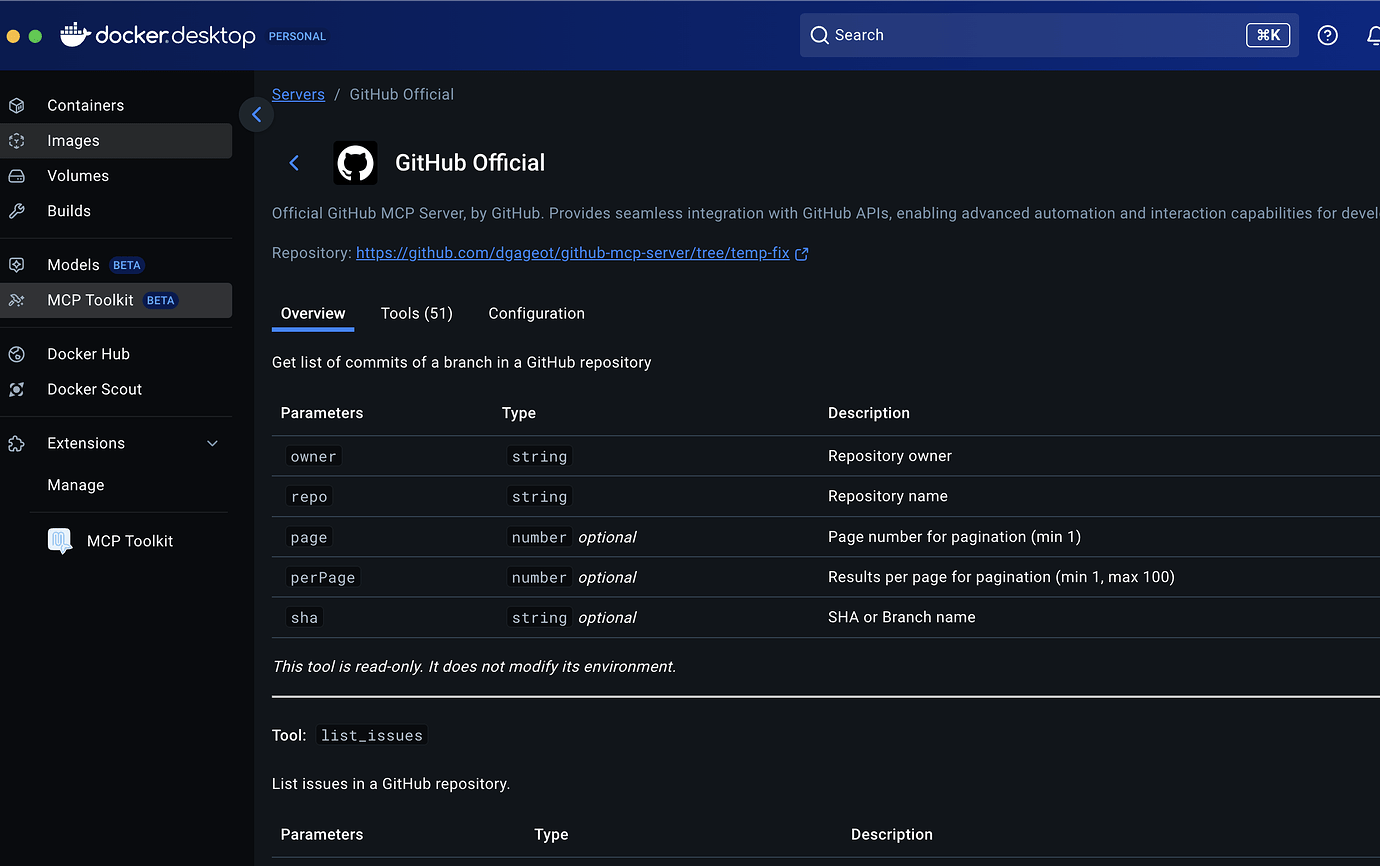
Task: Open the Manage extensions page
Action: (75, 485)
